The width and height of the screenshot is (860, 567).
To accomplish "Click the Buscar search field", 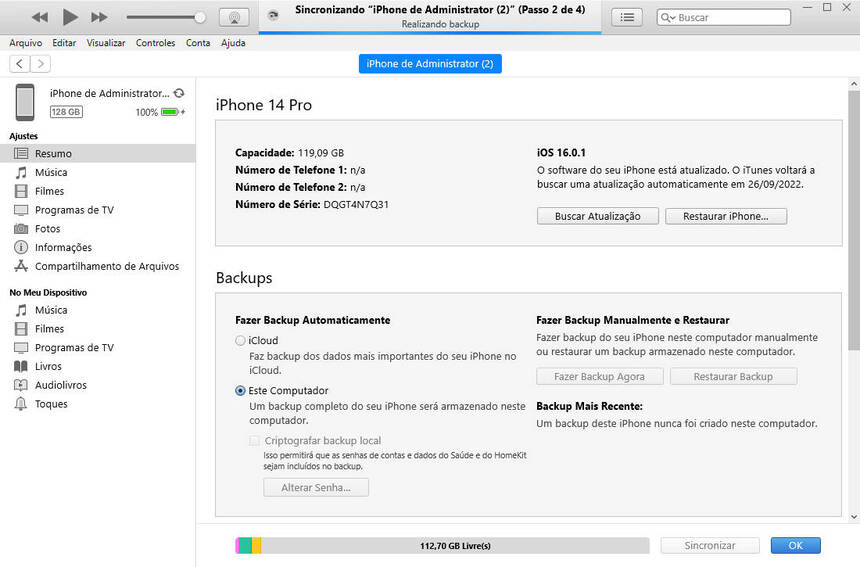I will pyautogui.click(x=723, y=18).
